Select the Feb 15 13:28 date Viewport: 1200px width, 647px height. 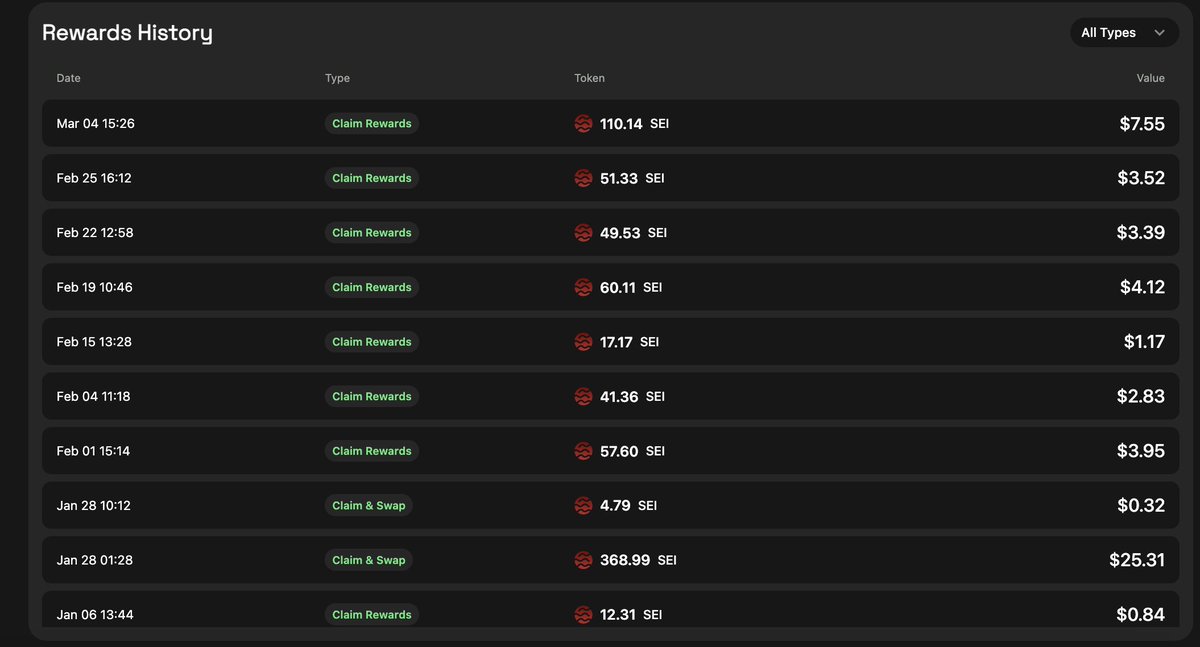click(x=94, y=342)
